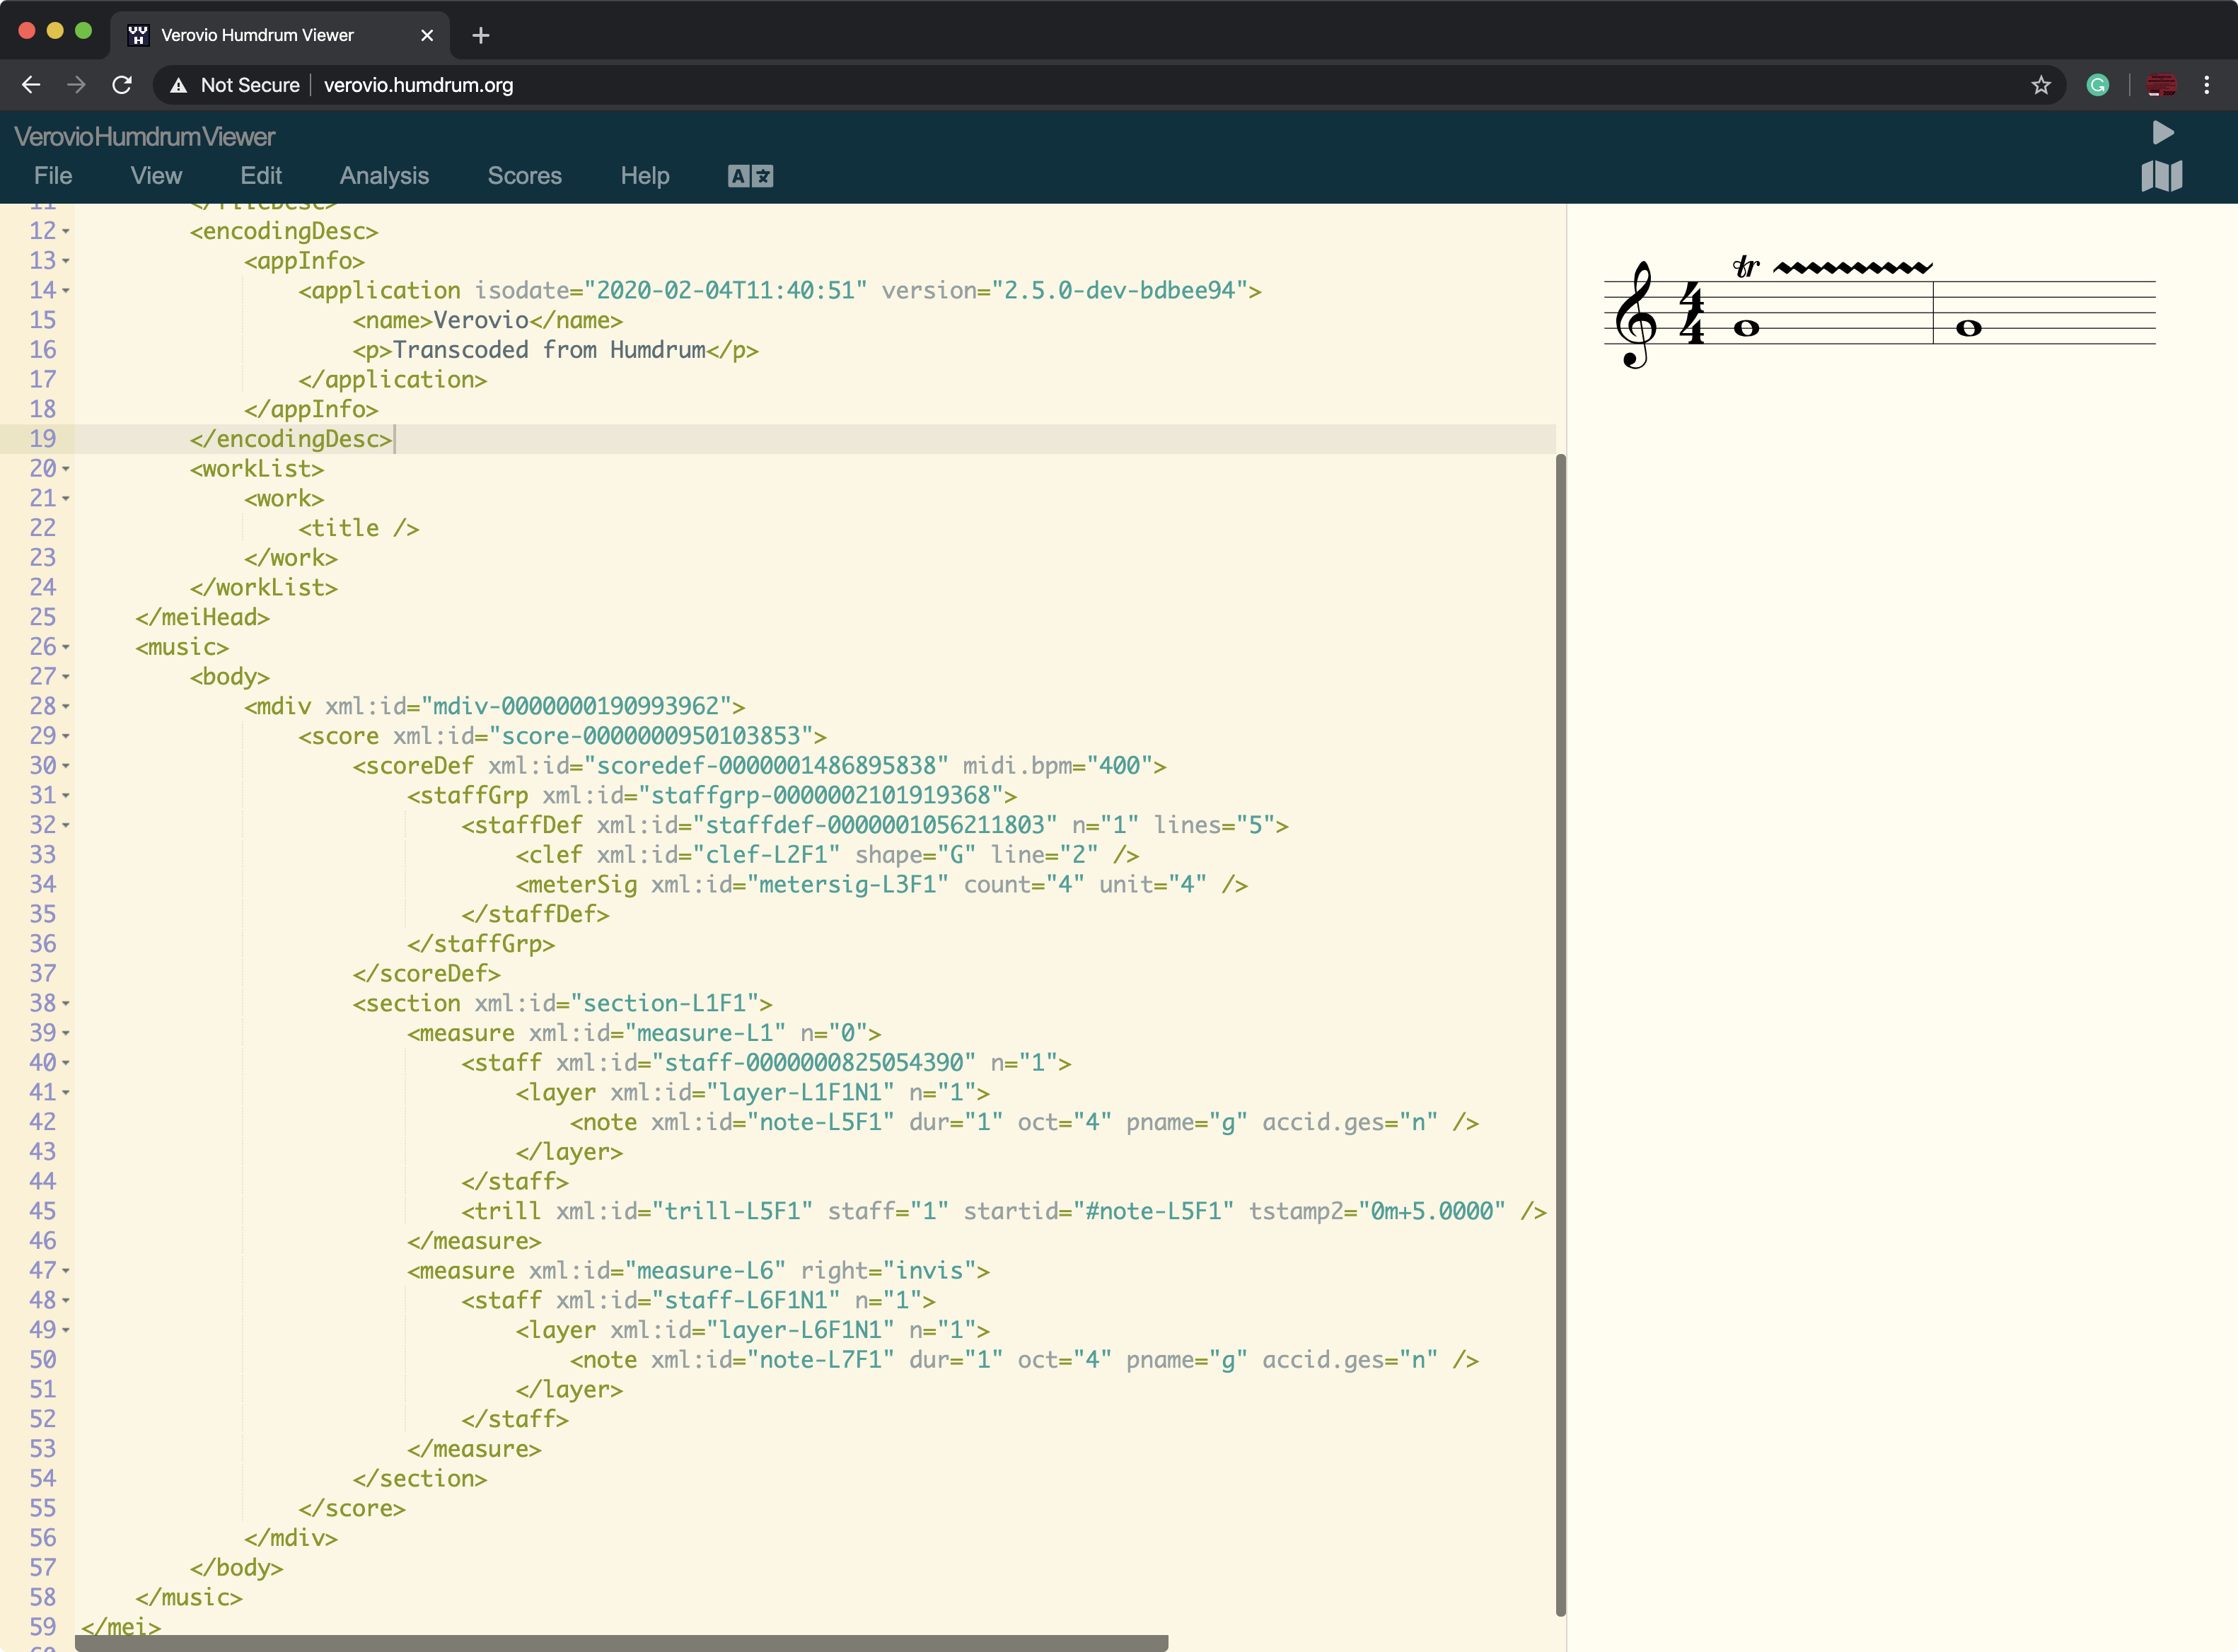Open the Help menu
Image resolution: width=2238 pixels, height=1652 pixels.
(644, 175)
